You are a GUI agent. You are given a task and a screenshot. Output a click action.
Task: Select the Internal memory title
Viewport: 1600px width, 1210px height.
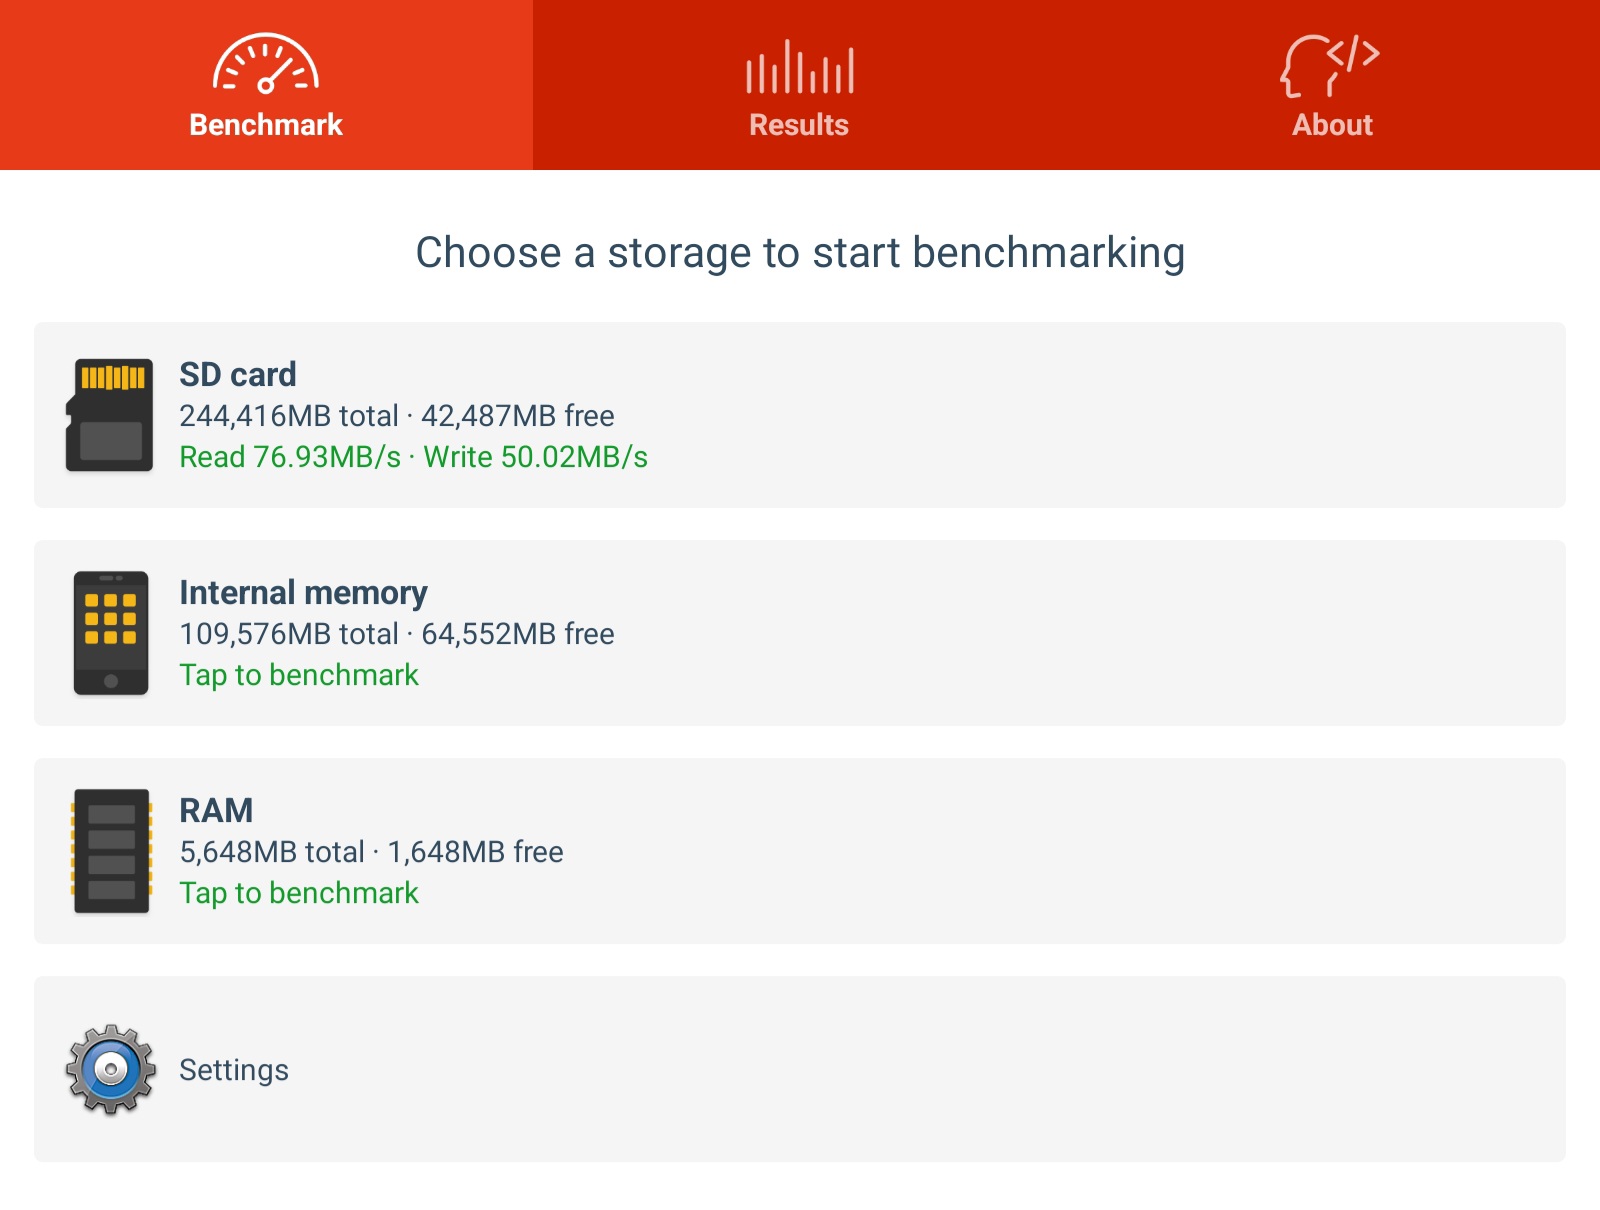pos(303,592)
